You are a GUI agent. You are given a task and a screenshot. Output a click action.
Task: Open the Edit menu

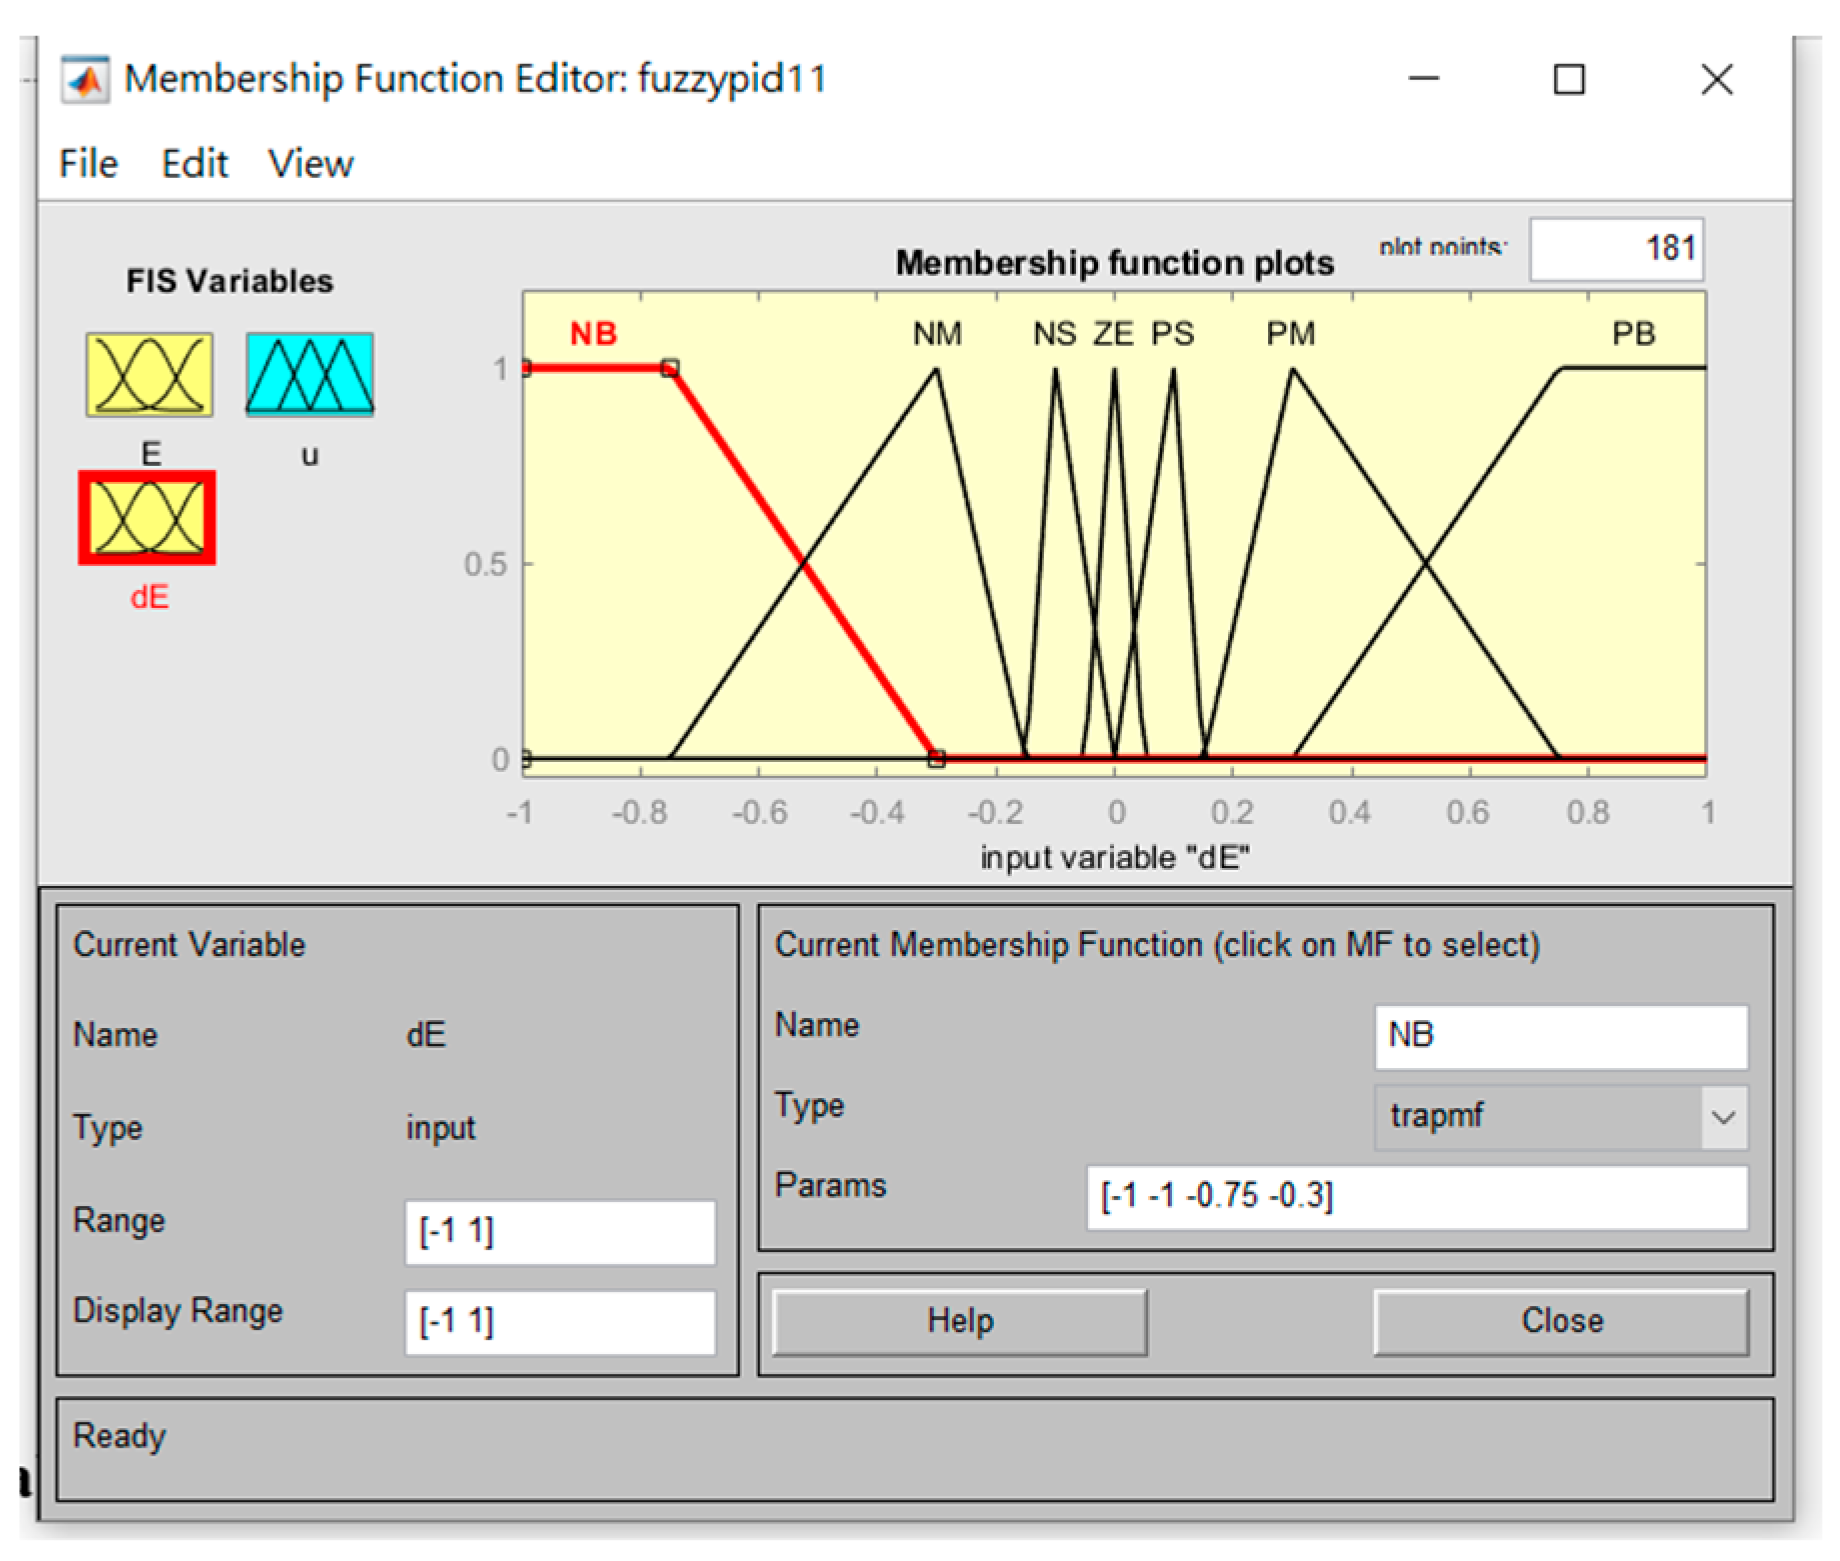195,164
